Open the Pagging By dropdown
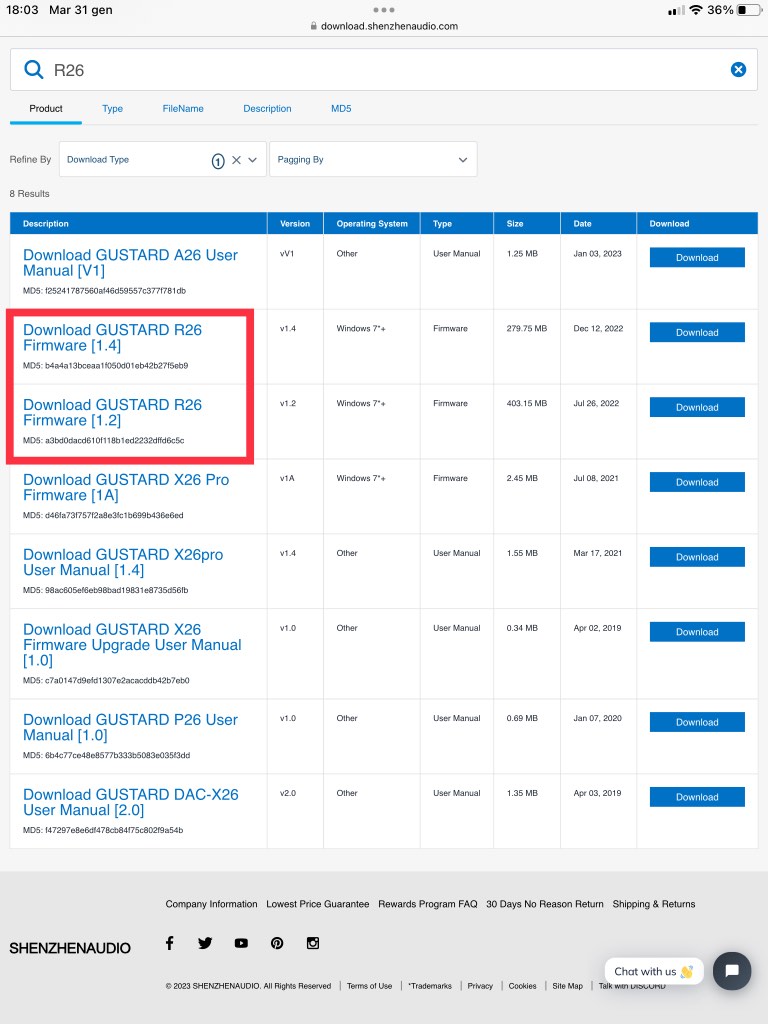768x1024 pixels. (373, 159)
